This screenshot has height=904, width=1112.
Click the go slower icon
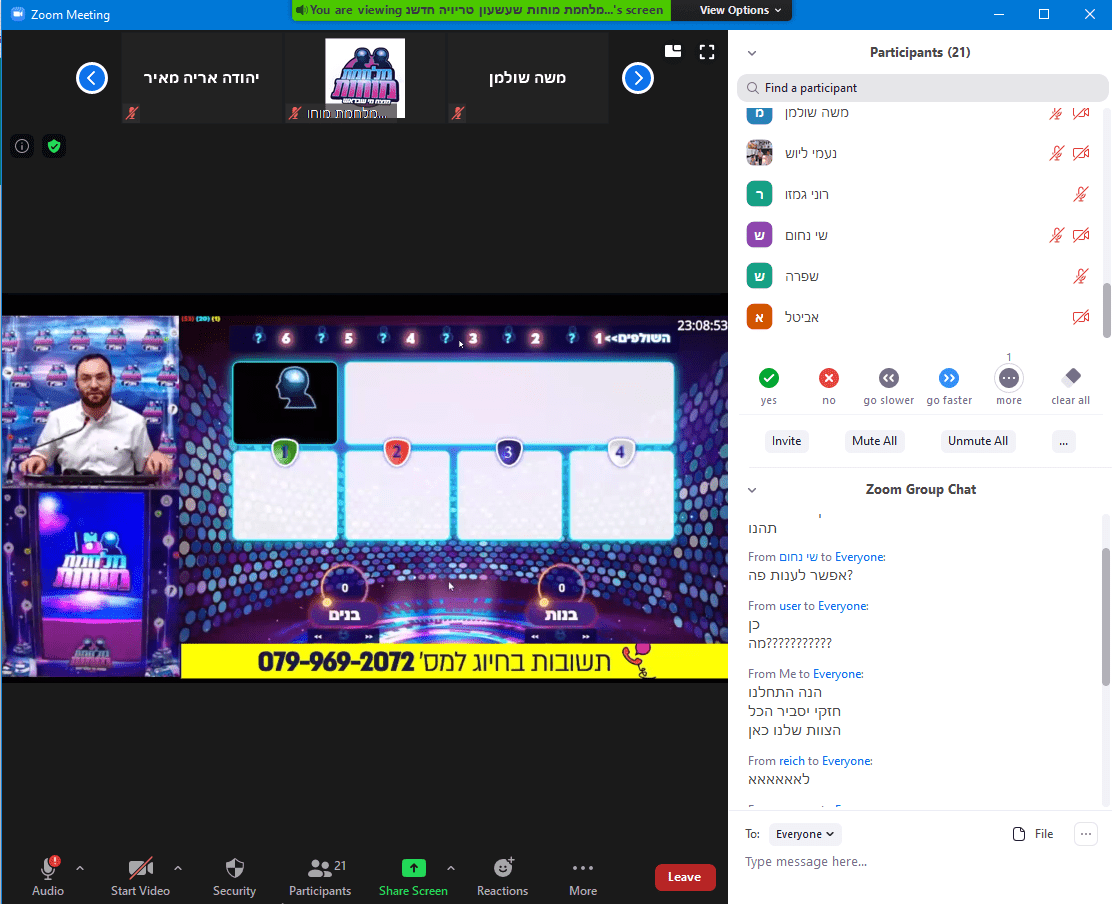889,378
